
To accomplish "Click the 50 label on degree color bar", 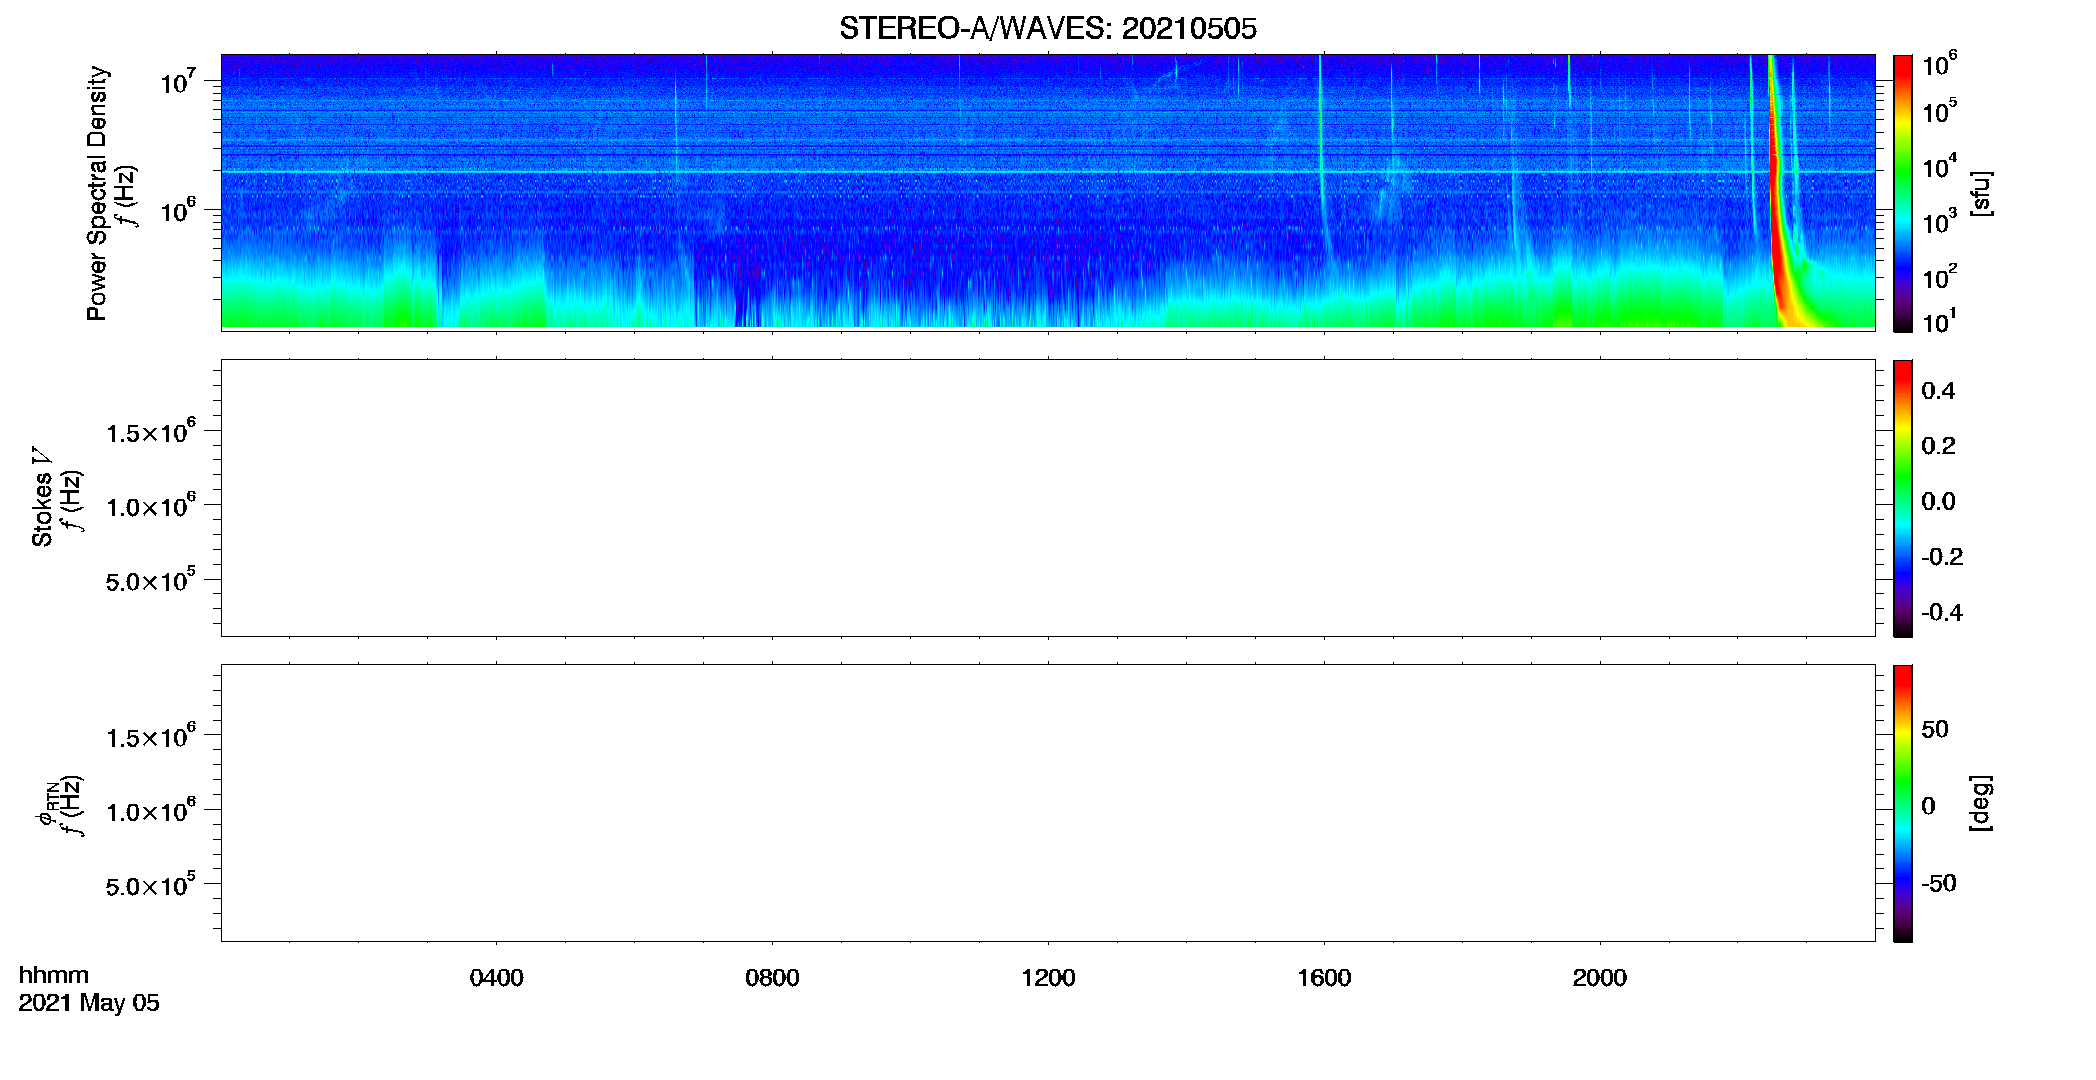I will click(1934, 730).
